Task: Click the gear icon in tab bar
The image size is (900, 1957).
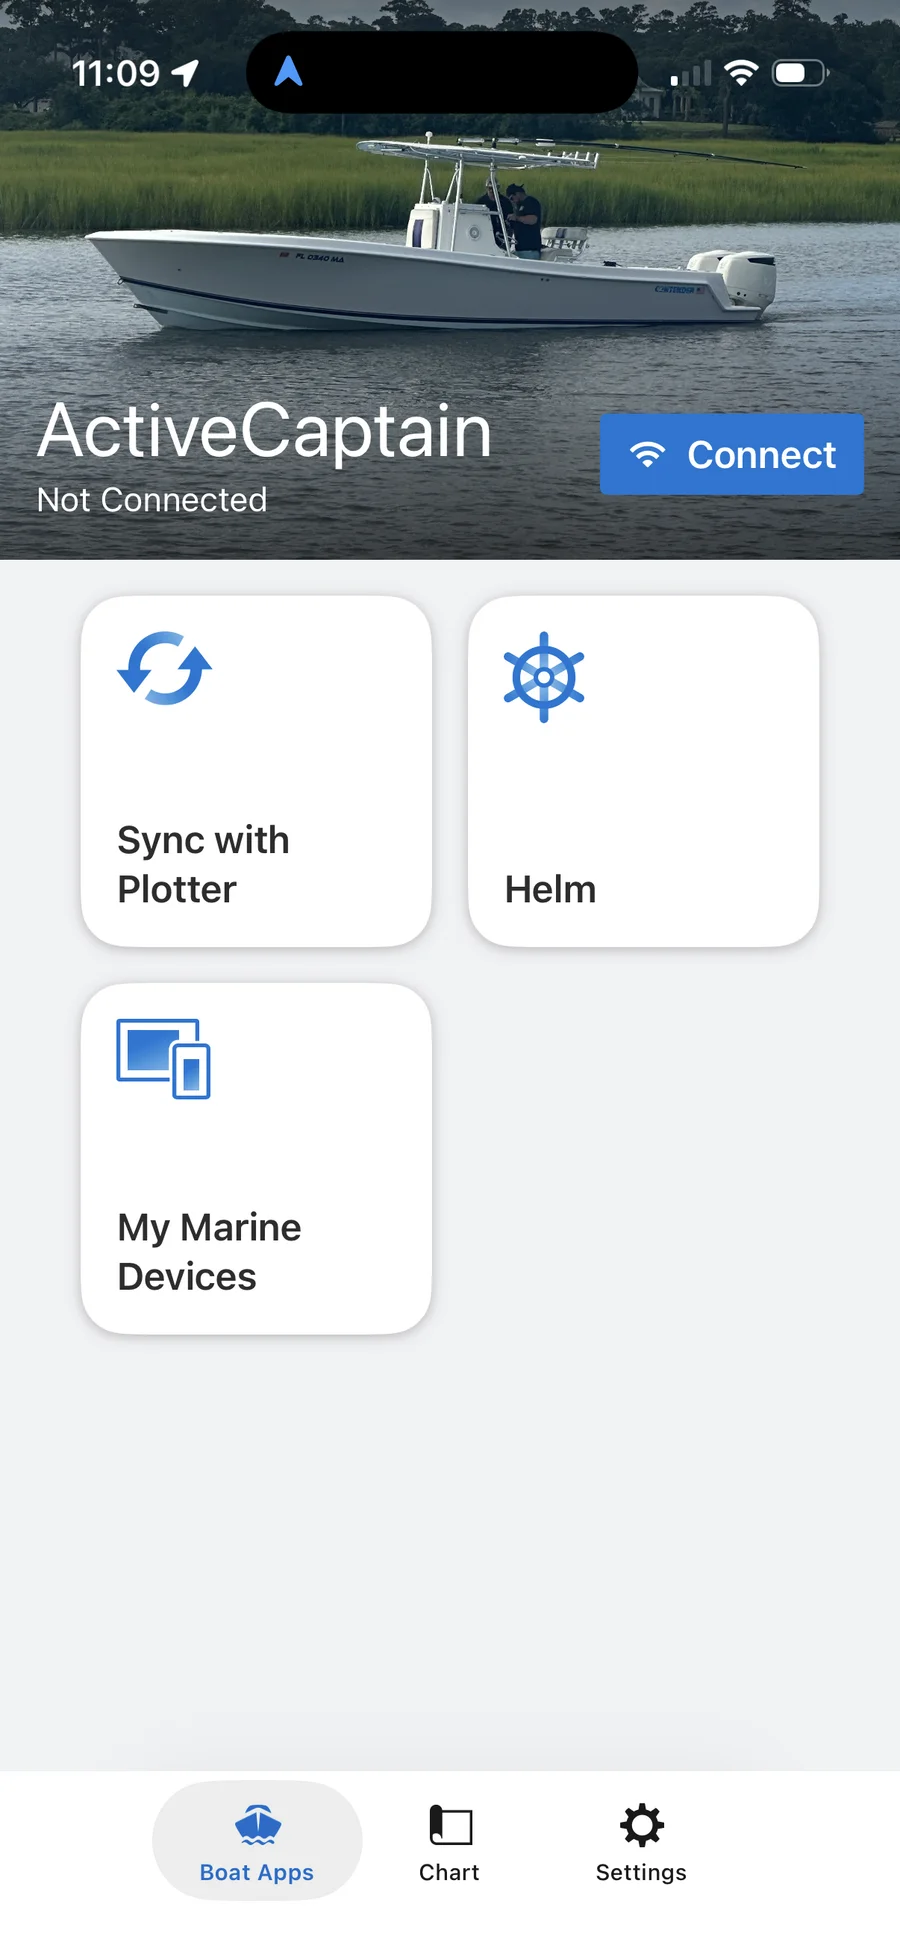Action: (642, 1825)
